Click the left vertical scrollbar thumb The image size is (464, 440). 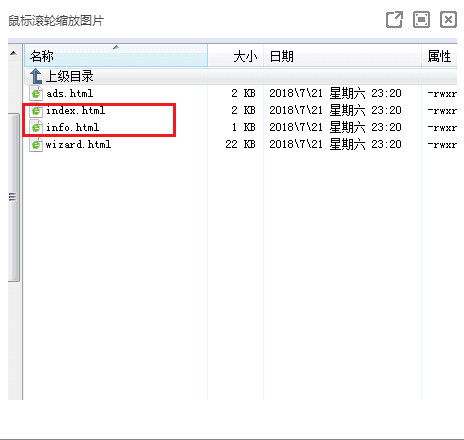tap(14, 197)
